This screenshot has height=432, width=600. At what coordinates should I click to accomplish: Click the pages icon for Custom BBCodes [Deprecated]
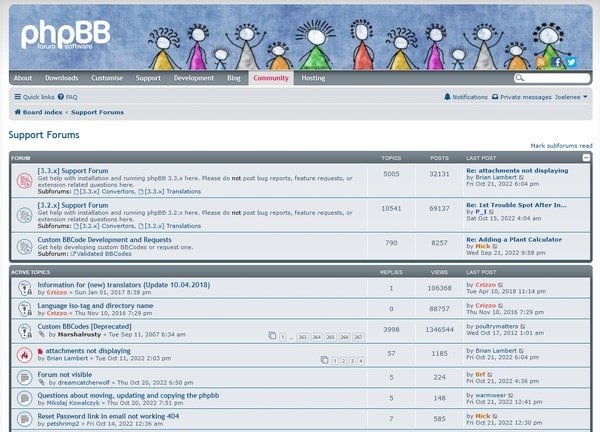coord(272,336)
